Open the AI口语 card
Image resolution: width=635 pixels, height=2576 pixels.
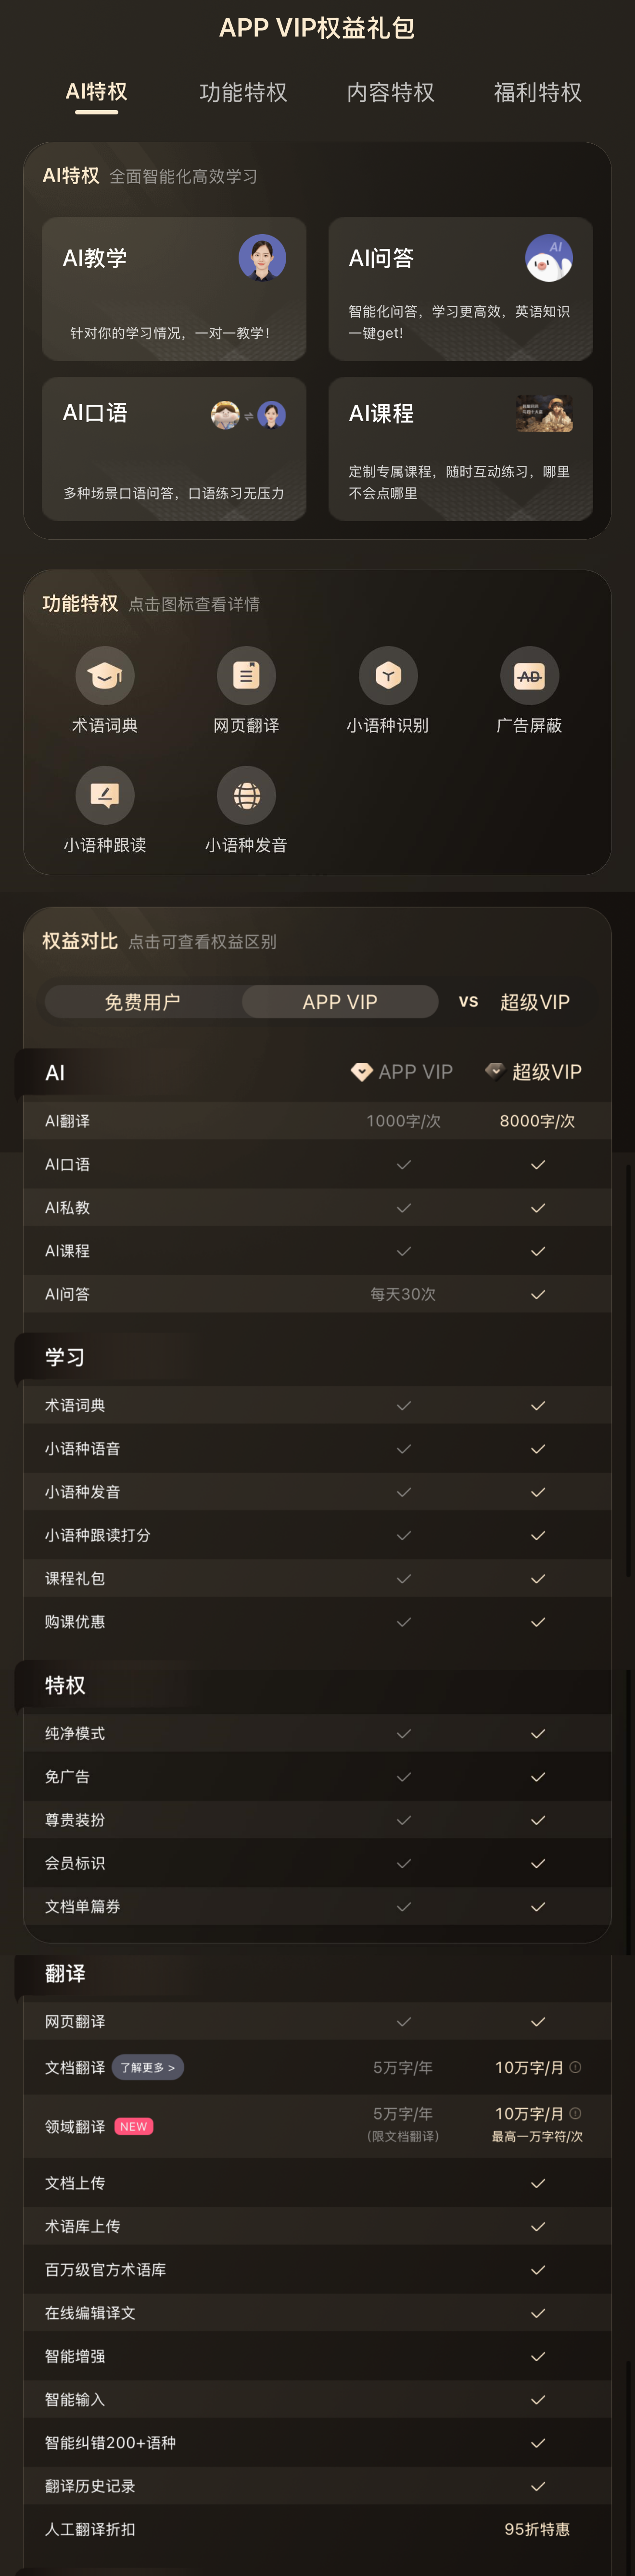tap(174, 449)
